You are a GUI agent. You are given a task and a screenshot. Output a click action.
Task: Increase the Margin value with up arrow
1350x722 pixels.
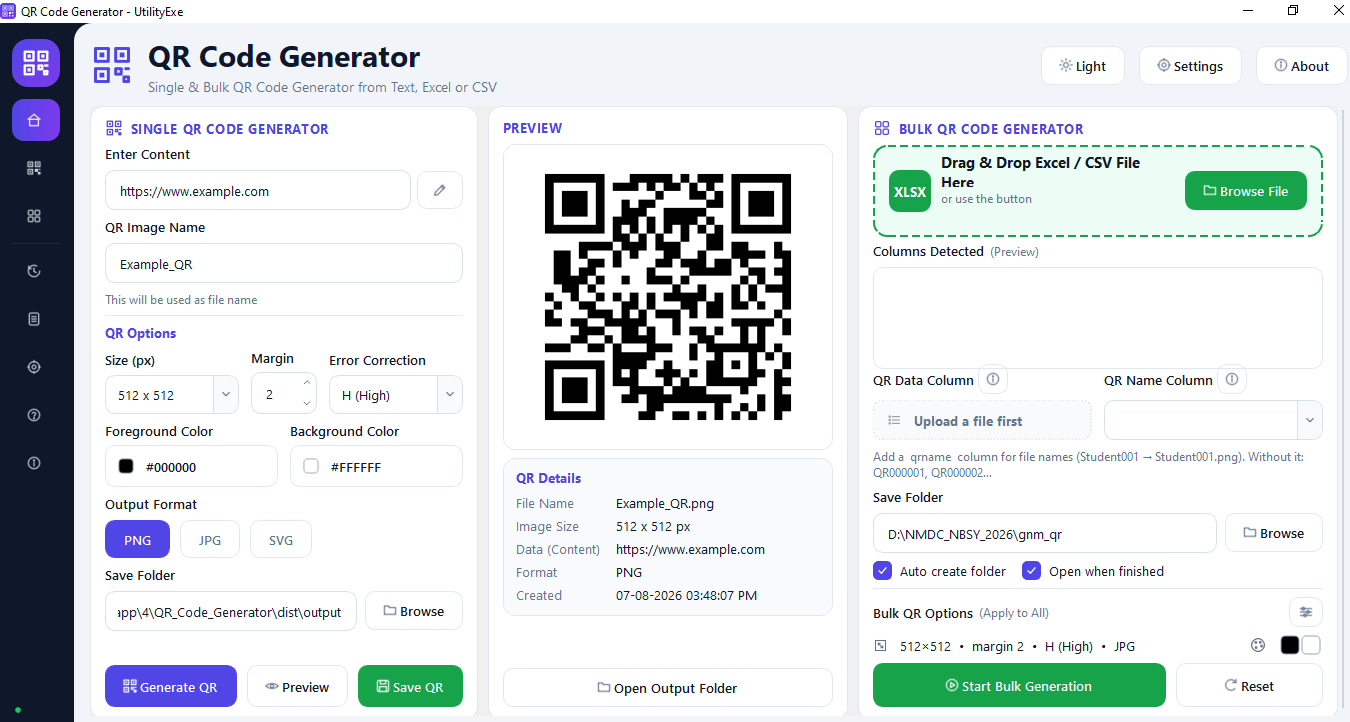[x=306, y=383]
